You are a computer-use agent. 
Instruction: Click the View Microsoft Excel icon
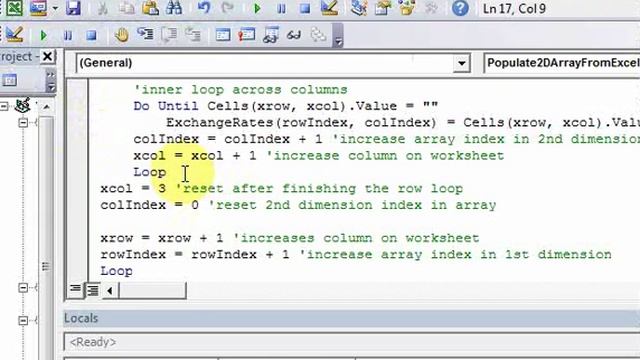point(14,7)
